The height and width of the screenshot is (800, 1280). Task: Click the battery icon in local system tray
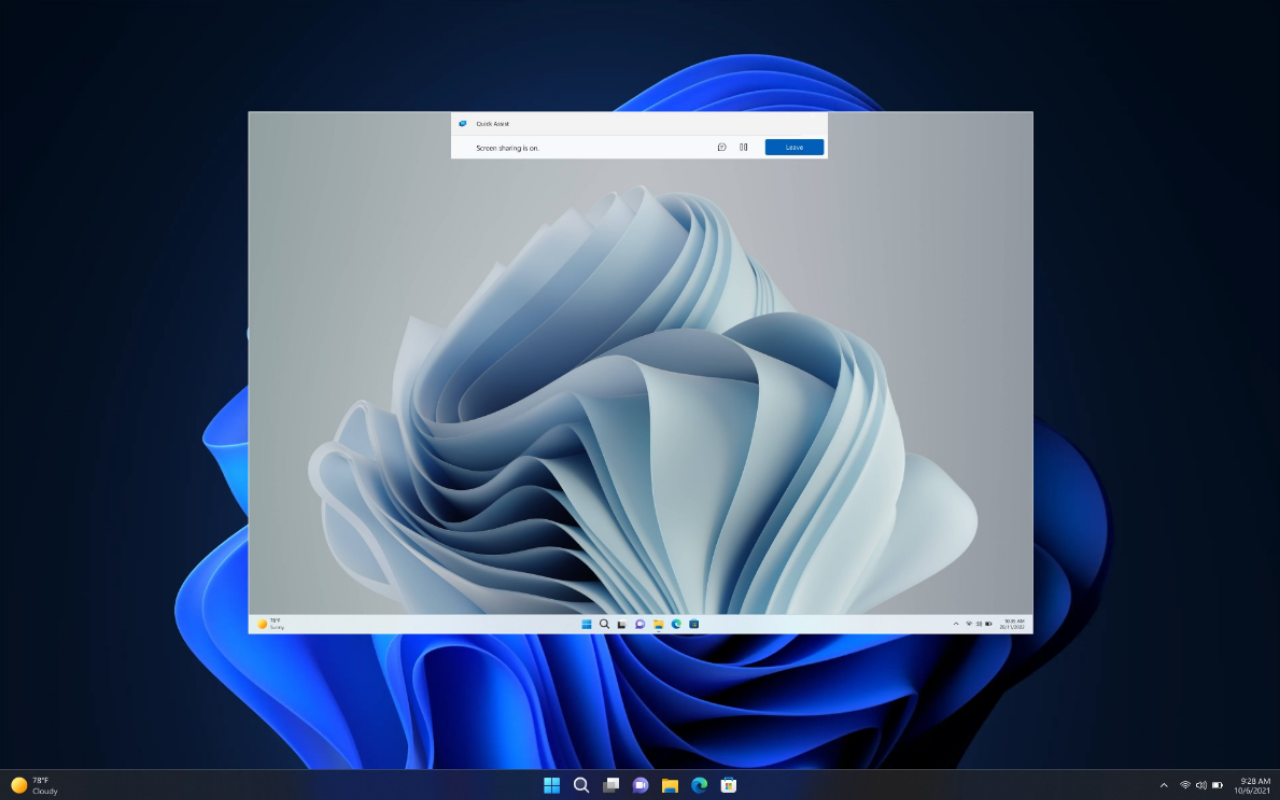point(1218,785)
